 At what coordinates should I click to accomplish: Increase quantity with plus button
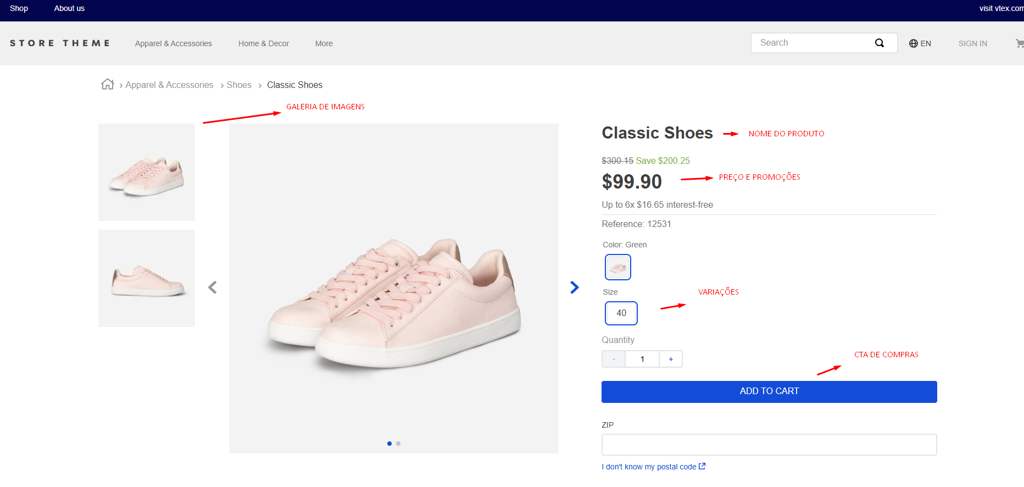coord(670,359)
